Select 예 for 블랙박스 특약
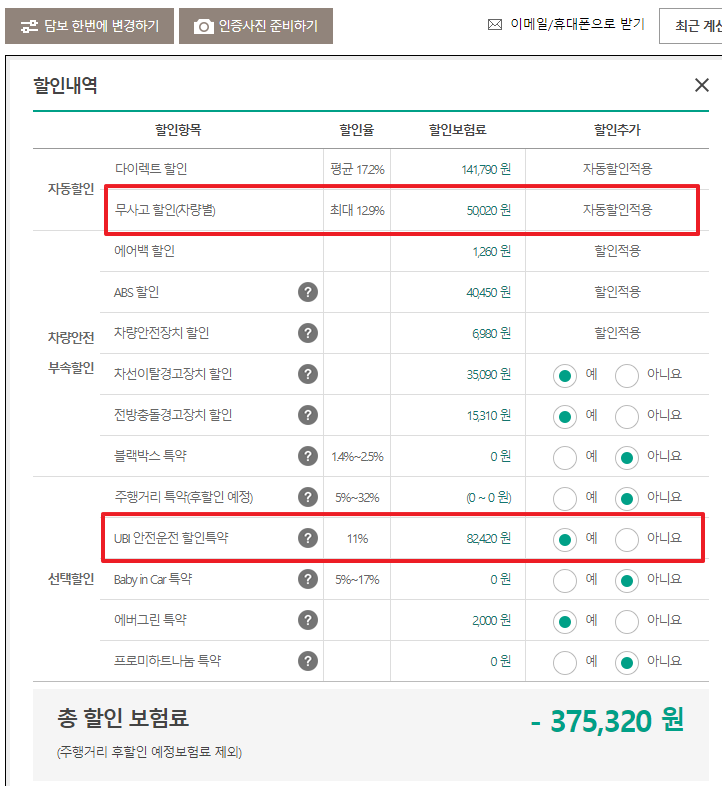Screen dimensions: 722x786 [x=565, y=458]
